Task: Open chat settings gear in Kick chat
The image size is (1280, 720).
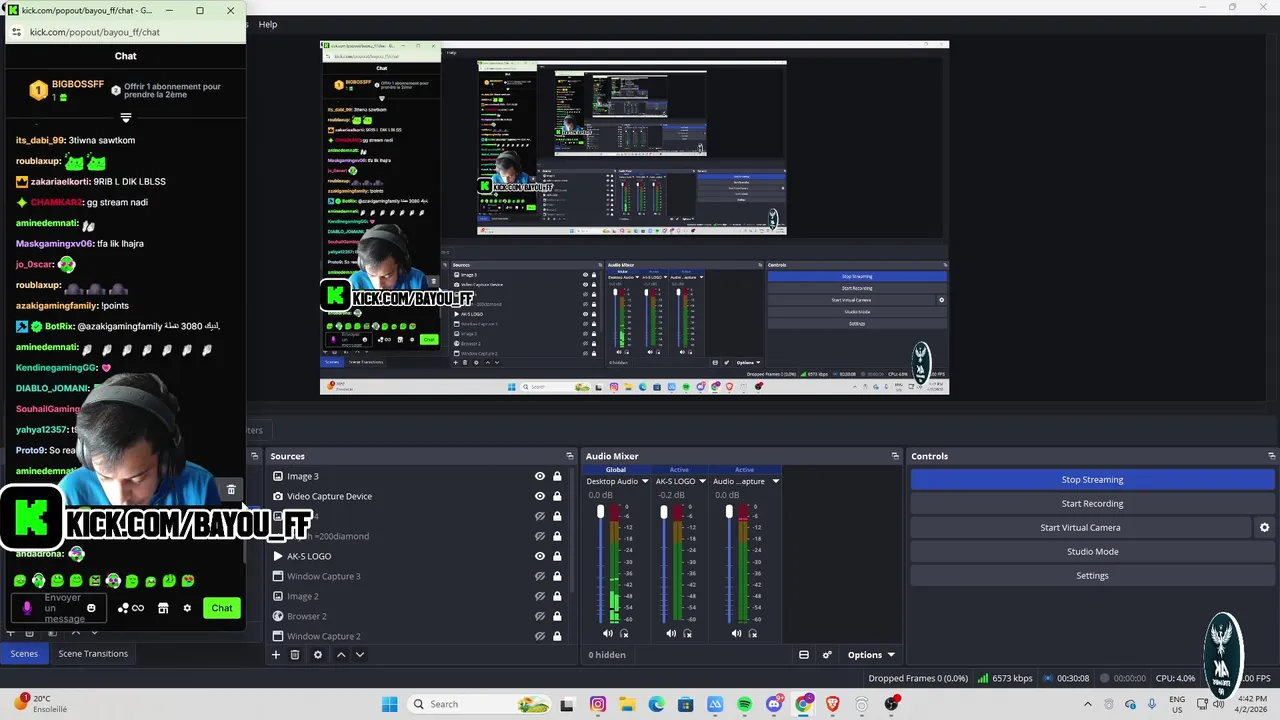Action: [x=187, y=608]
